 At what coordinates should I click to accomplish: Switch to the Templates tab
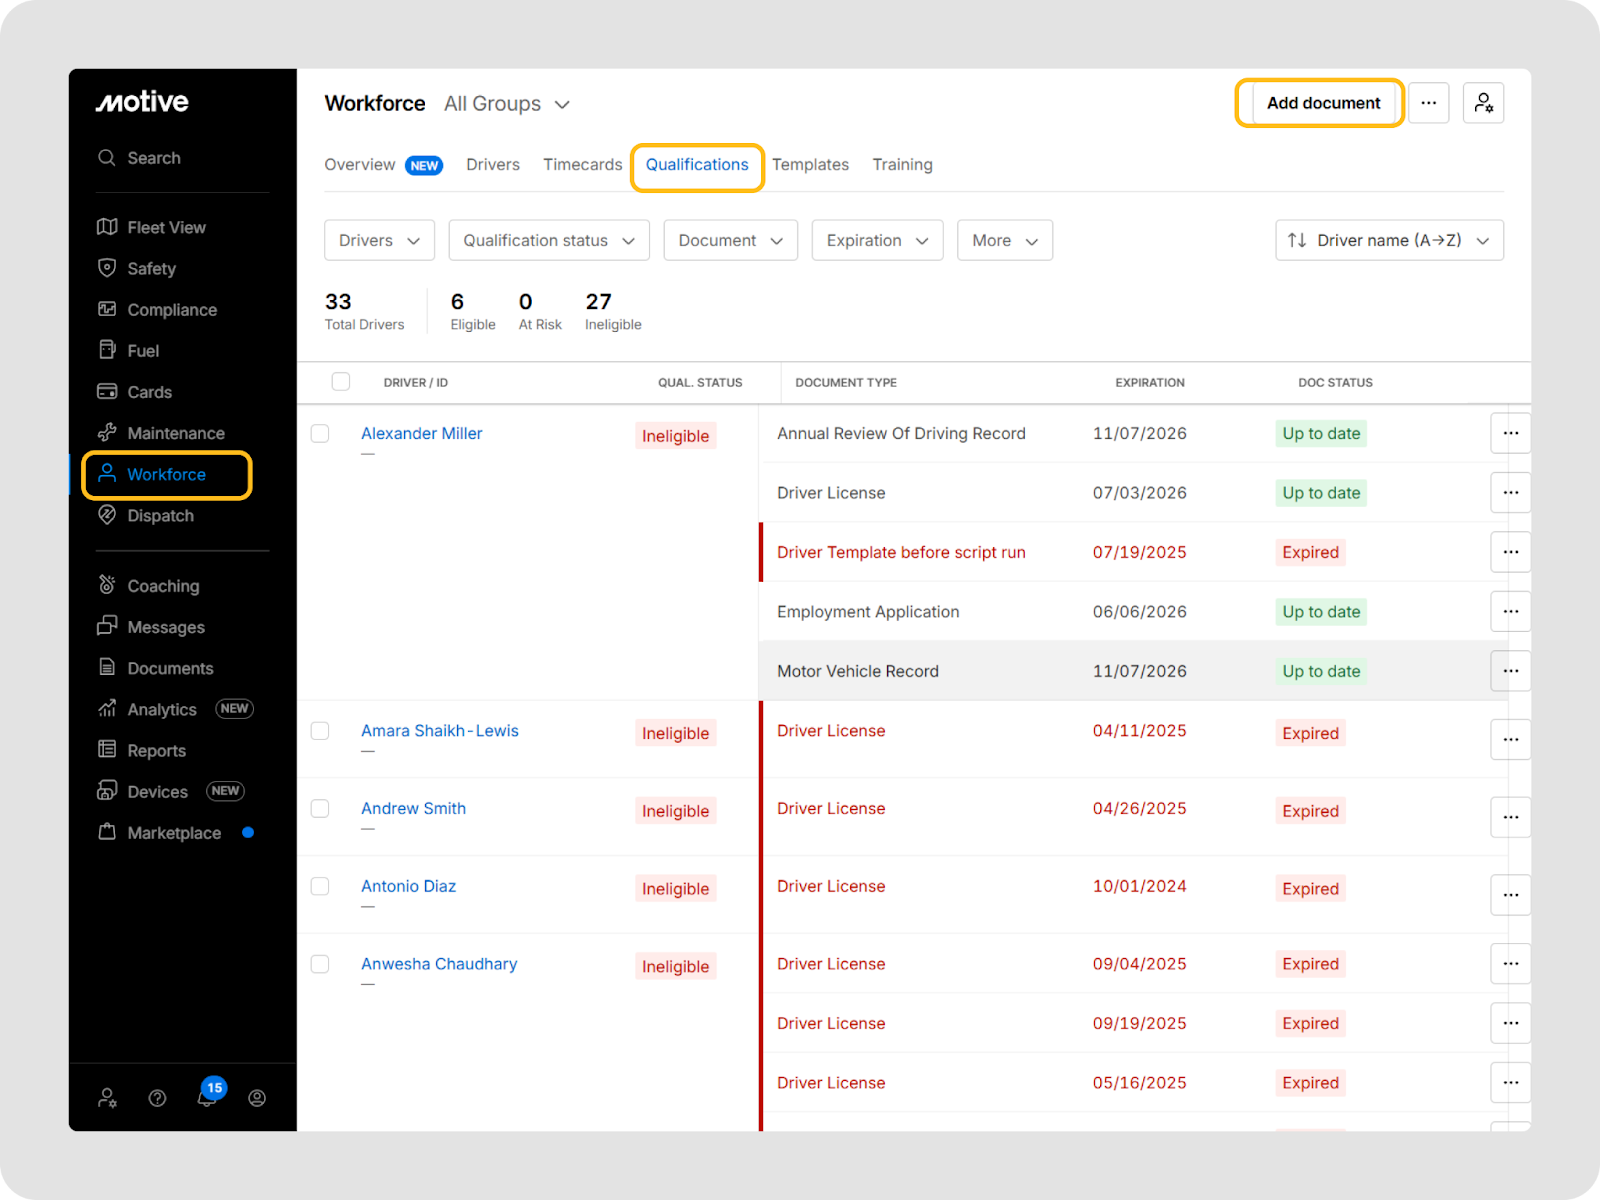(x=810, y=165)
